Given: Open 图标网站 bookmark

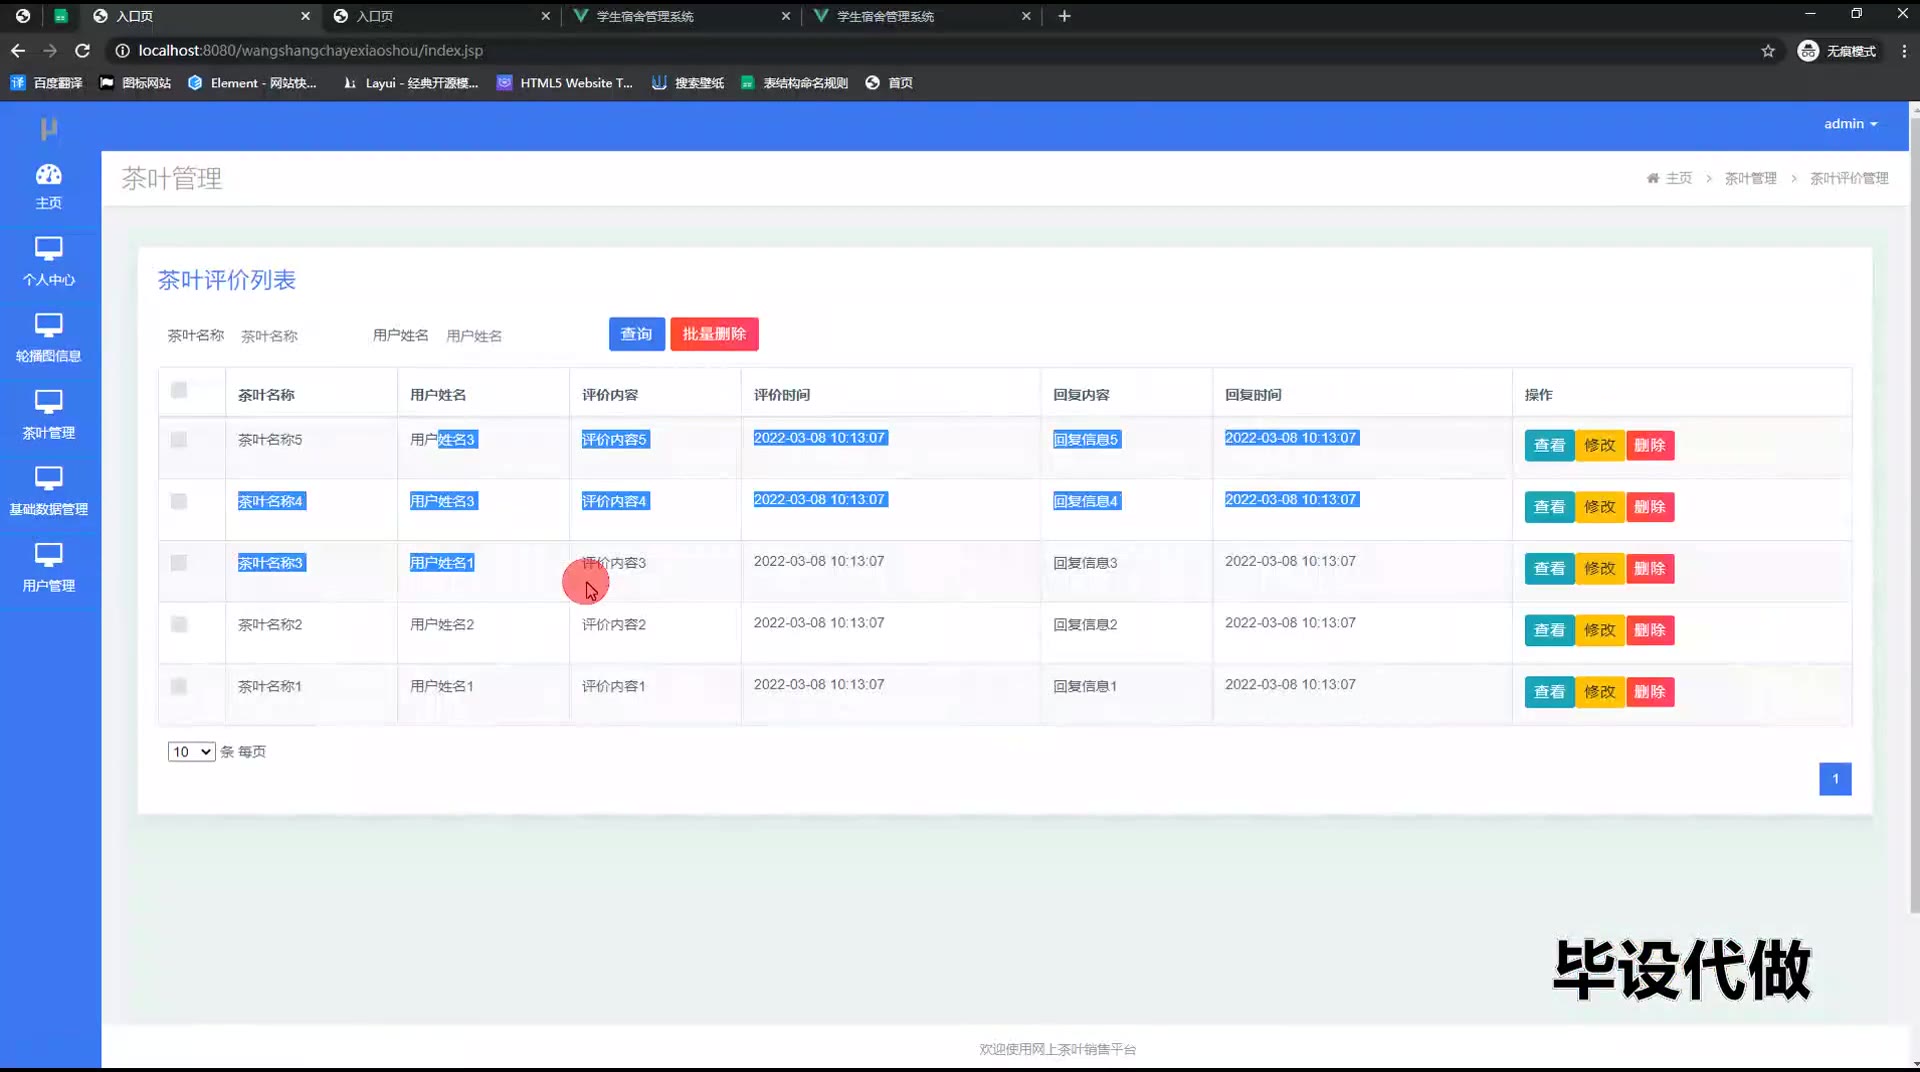Looking at the screenshot, I should click(135, 83).
